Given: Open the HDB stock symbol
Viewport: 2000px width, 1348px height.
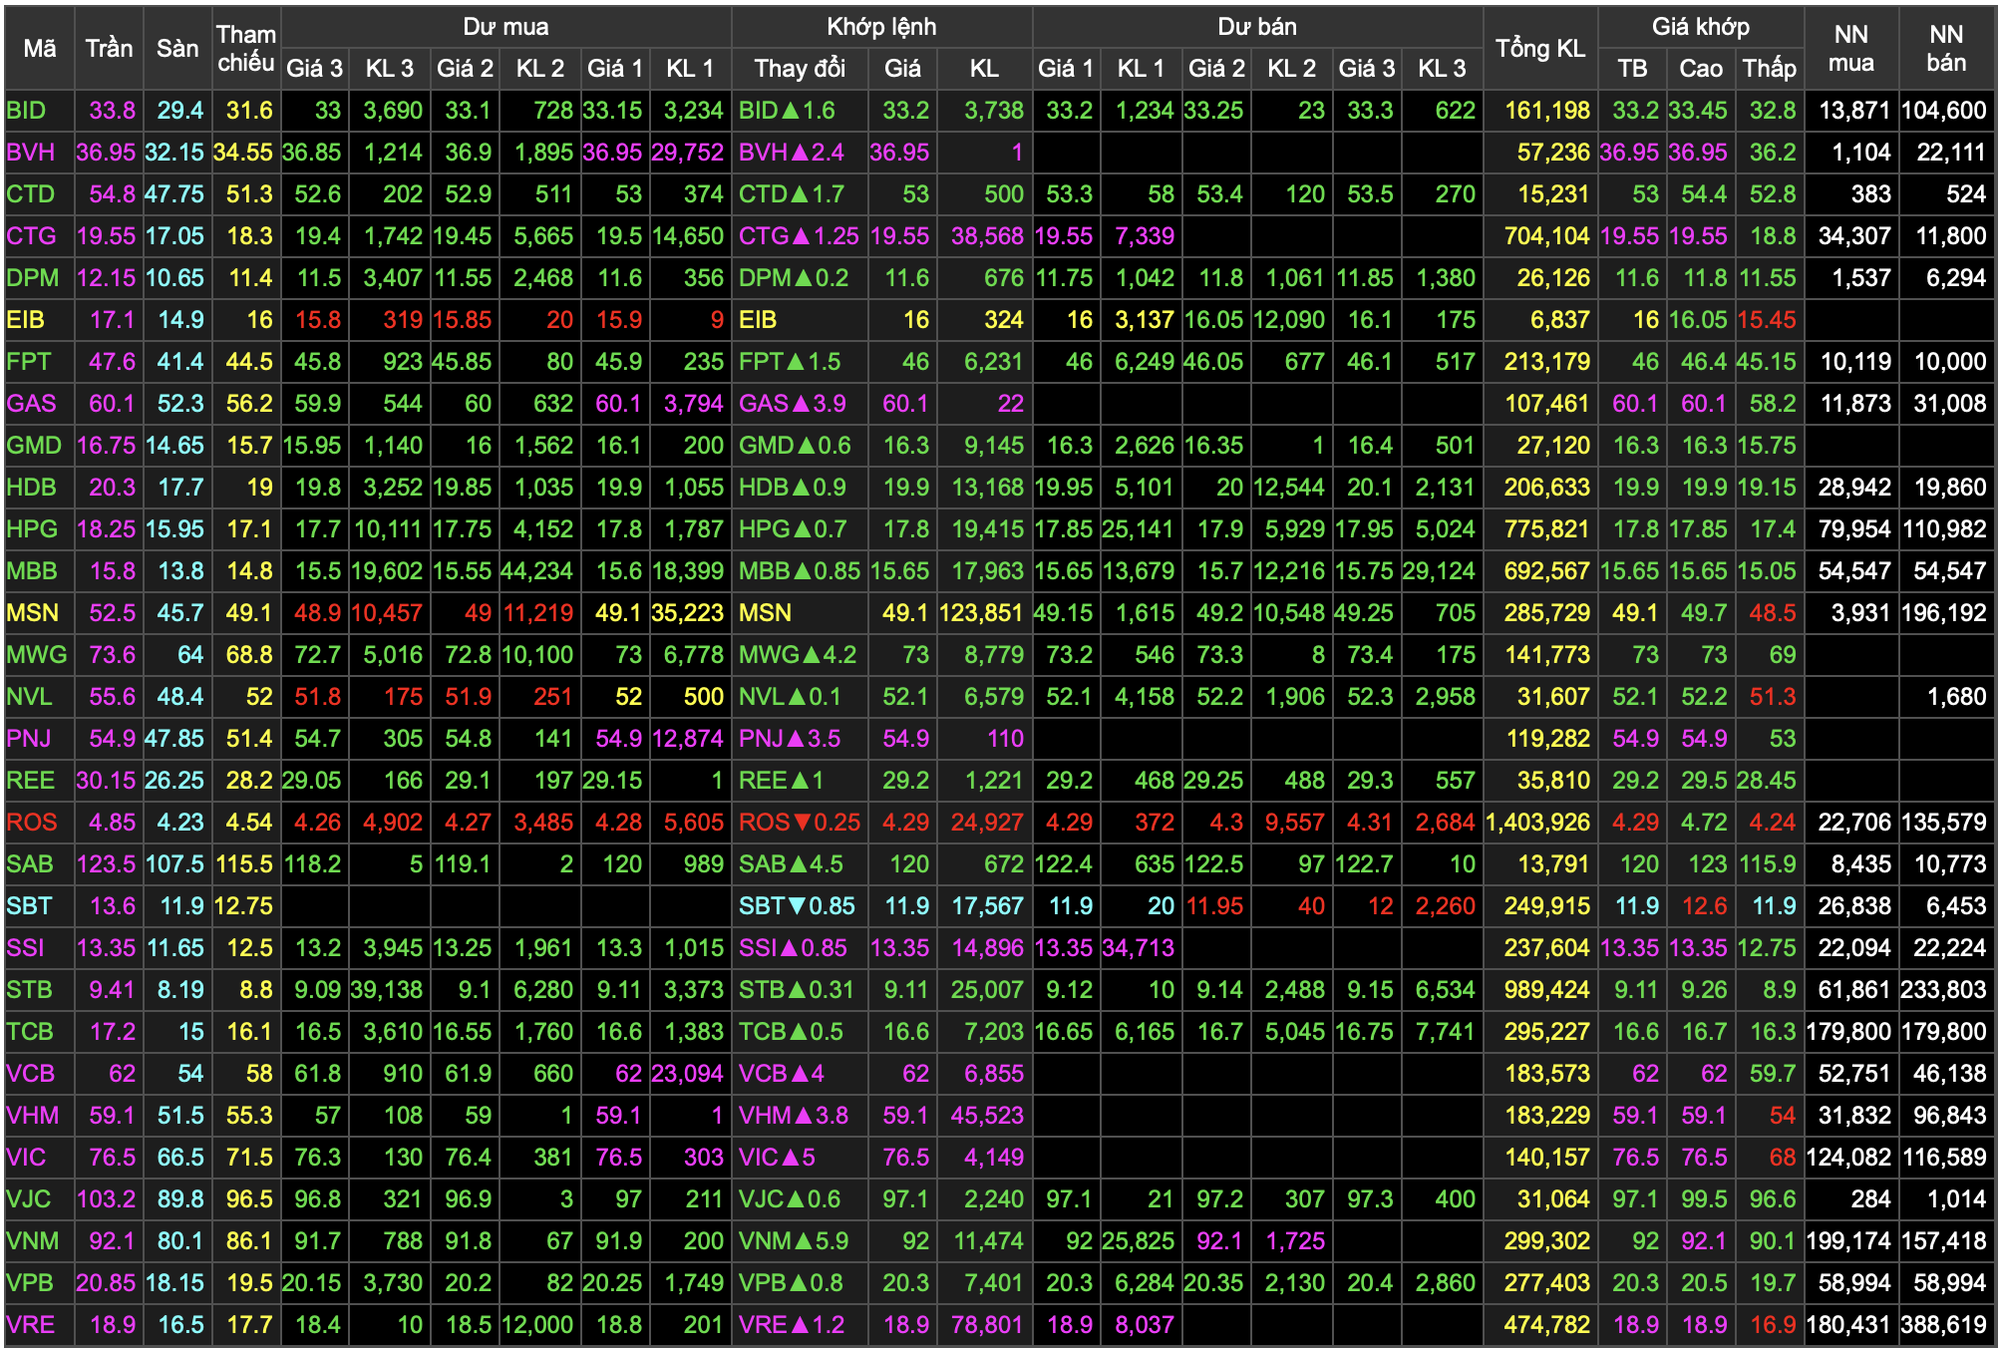Looking at the screenshot, I should click(x=31, y=487).
